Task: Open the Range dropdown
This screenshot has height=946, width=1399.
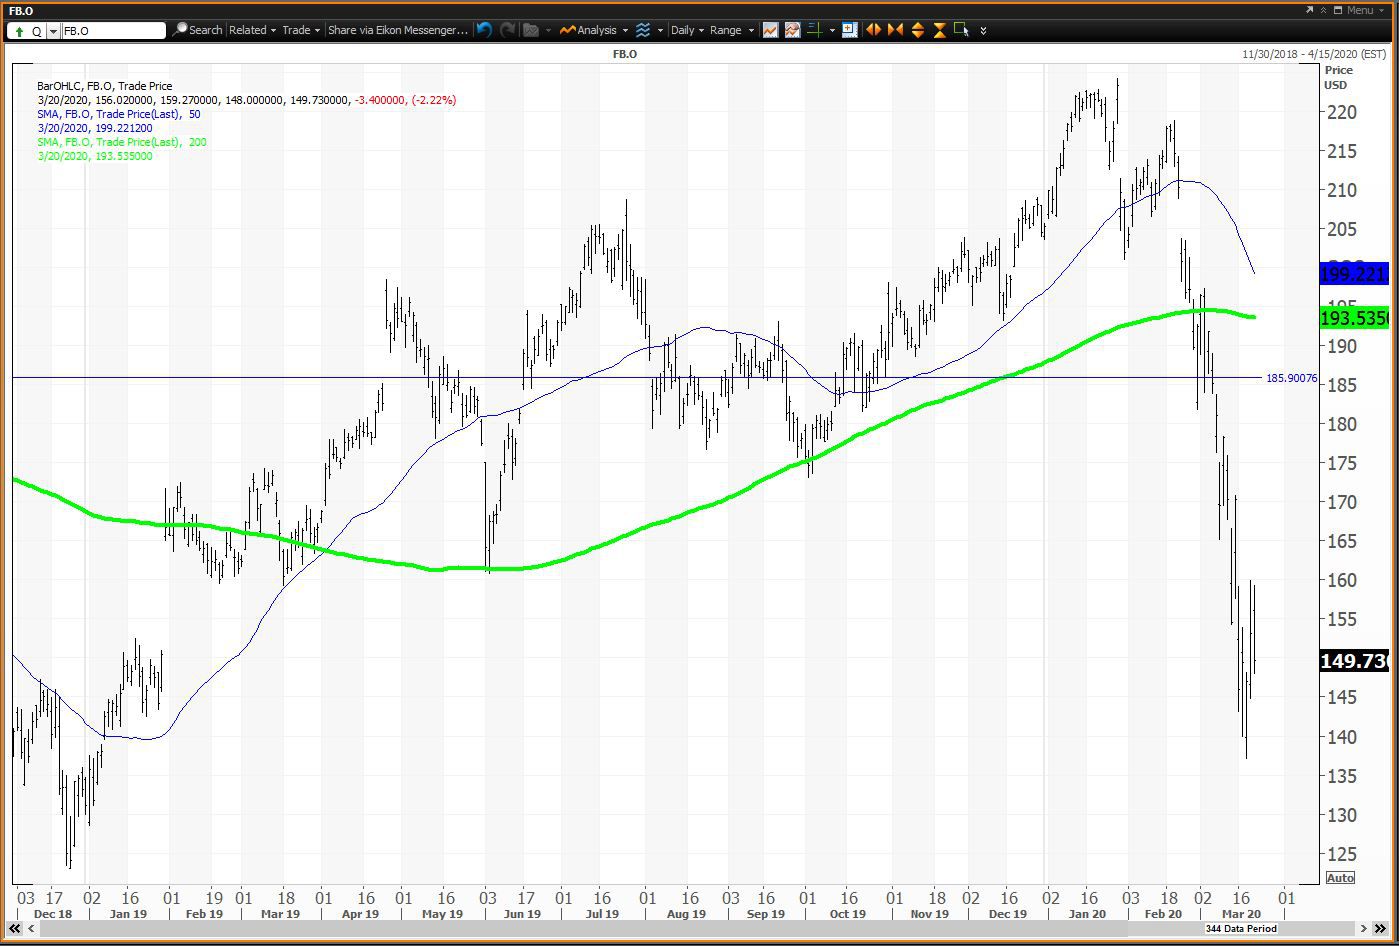Action: point(732,30)
